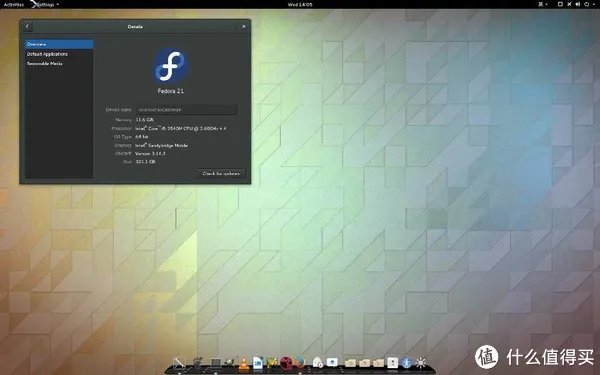The height and width of the screenshot is (375, 600).
Task: Select Overview in the Details sidebar
Action: tap(59, 44)
